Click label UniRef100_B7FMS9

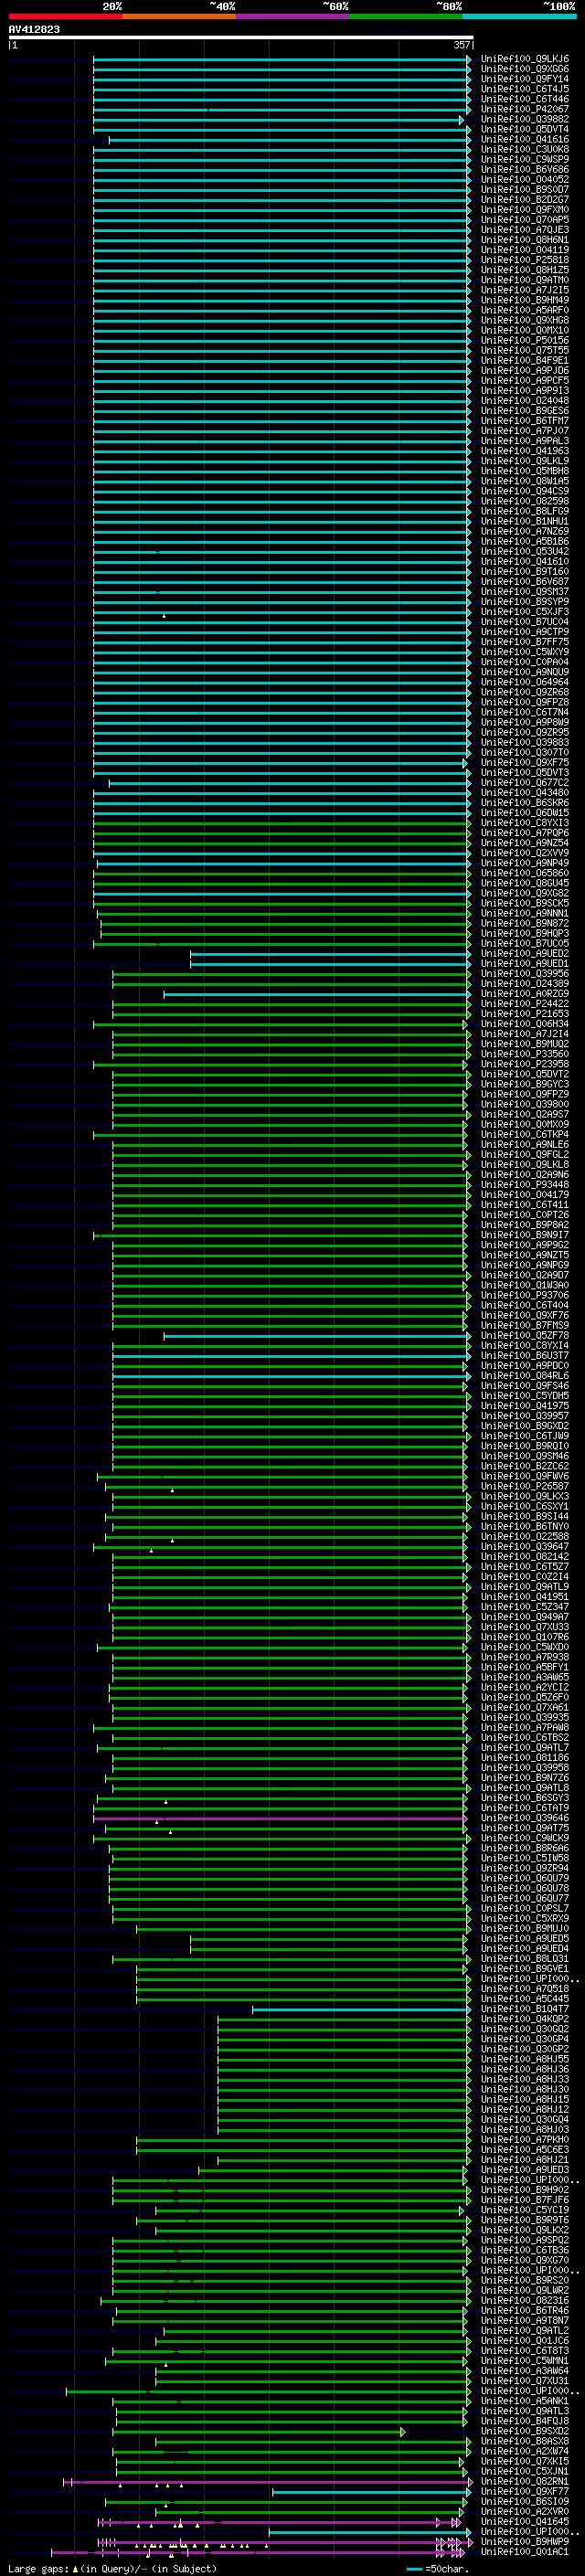coord(525,1325)
